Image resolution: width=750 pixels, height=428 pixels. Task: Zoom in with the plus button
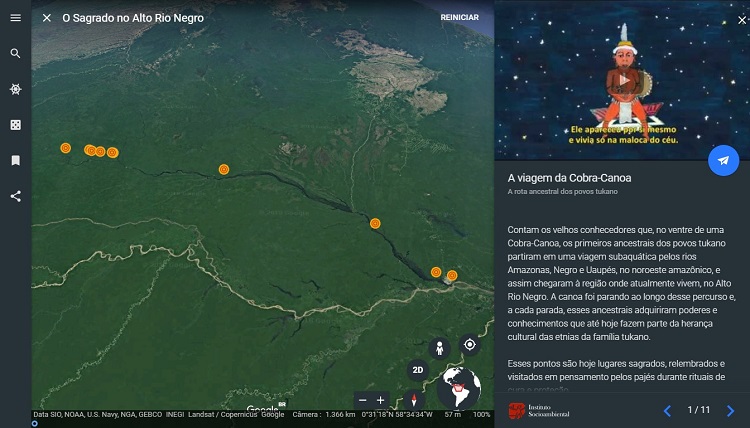[x=381, y=400]
